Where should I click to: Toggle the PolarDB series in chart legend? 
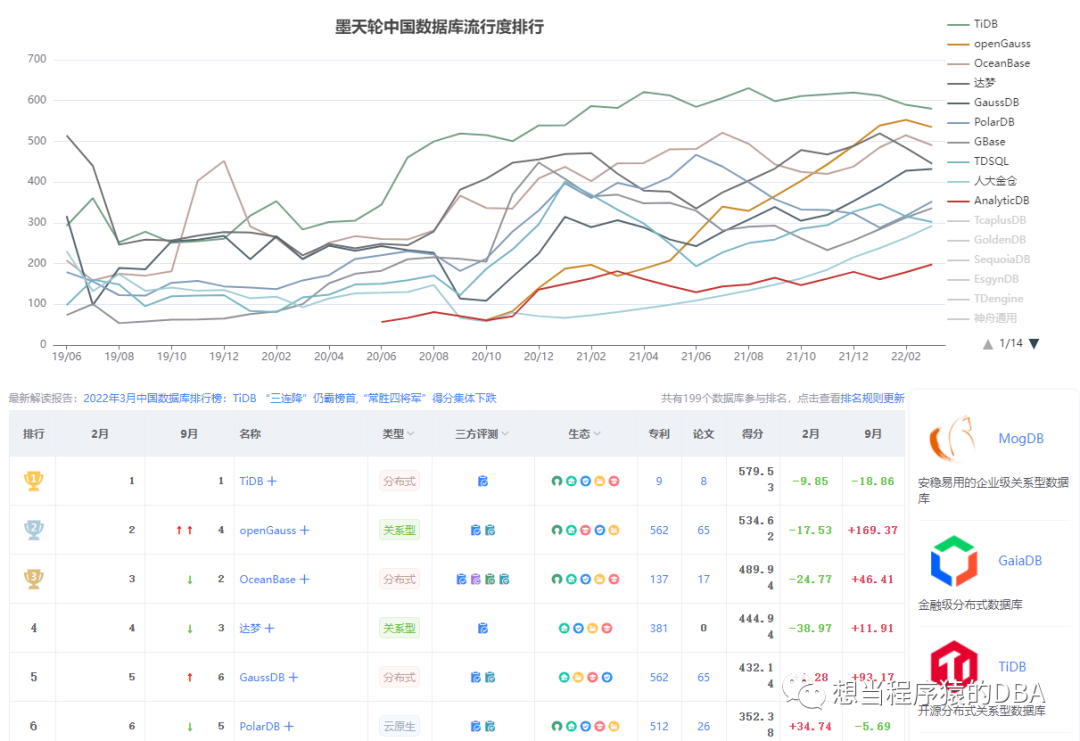981,122
